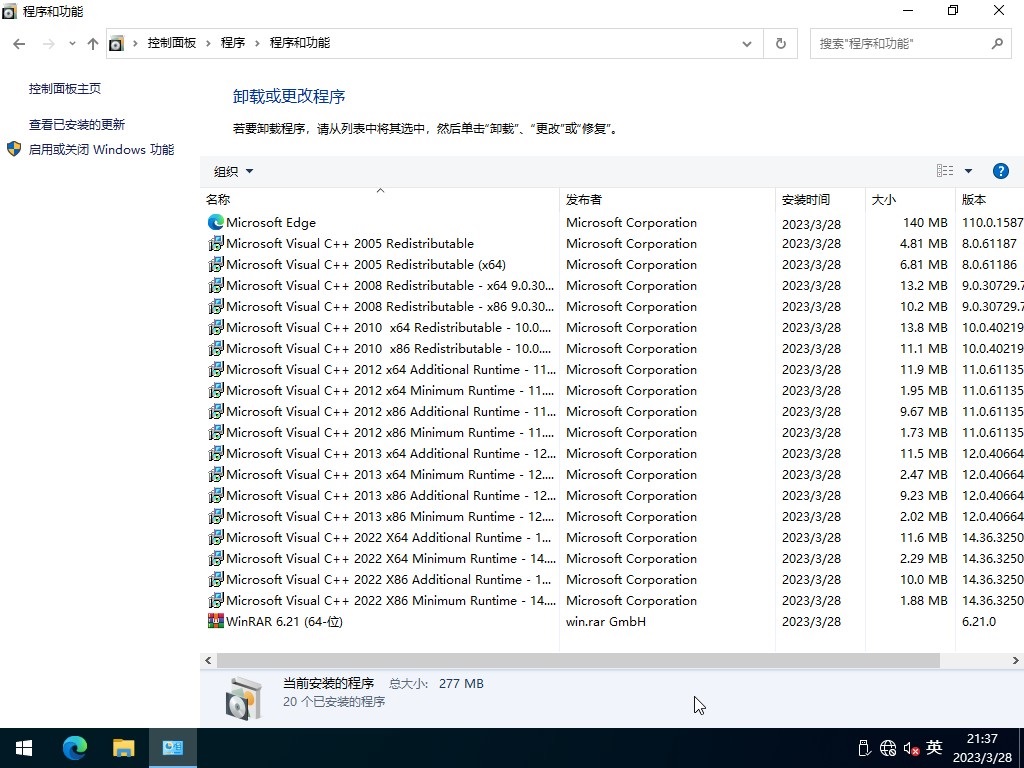
Task: Go up one level with the up arrow
Action: (x=92, y=43)
